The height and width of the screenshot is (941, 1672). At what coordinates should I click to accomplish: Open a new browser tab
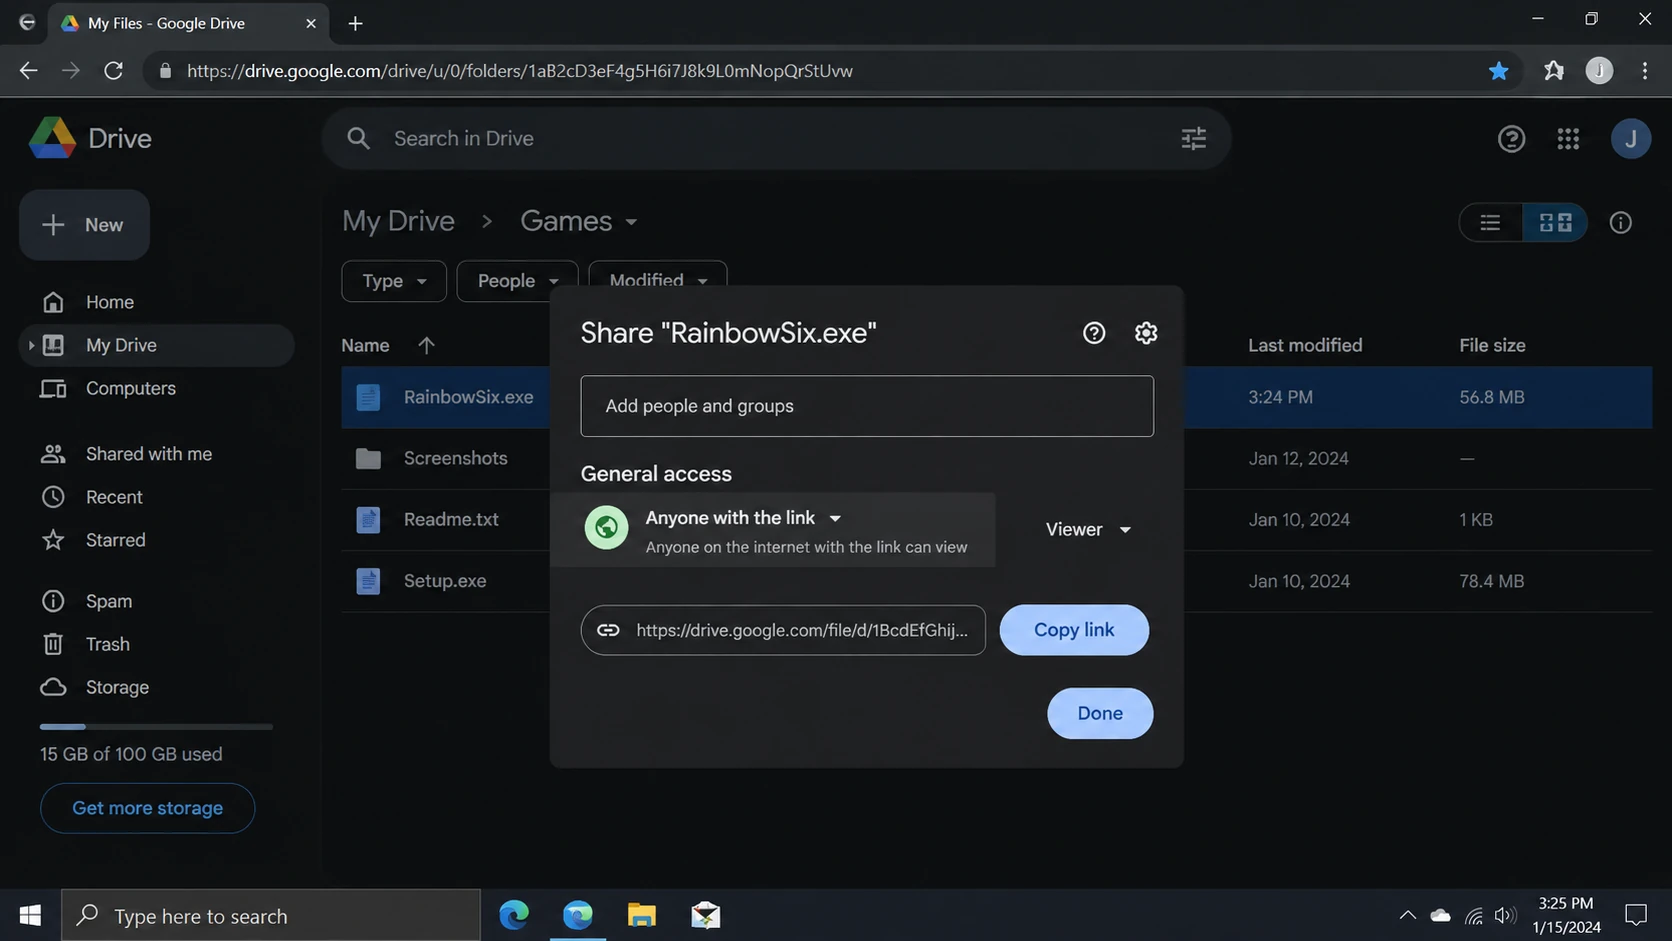(x=355, y=23)
